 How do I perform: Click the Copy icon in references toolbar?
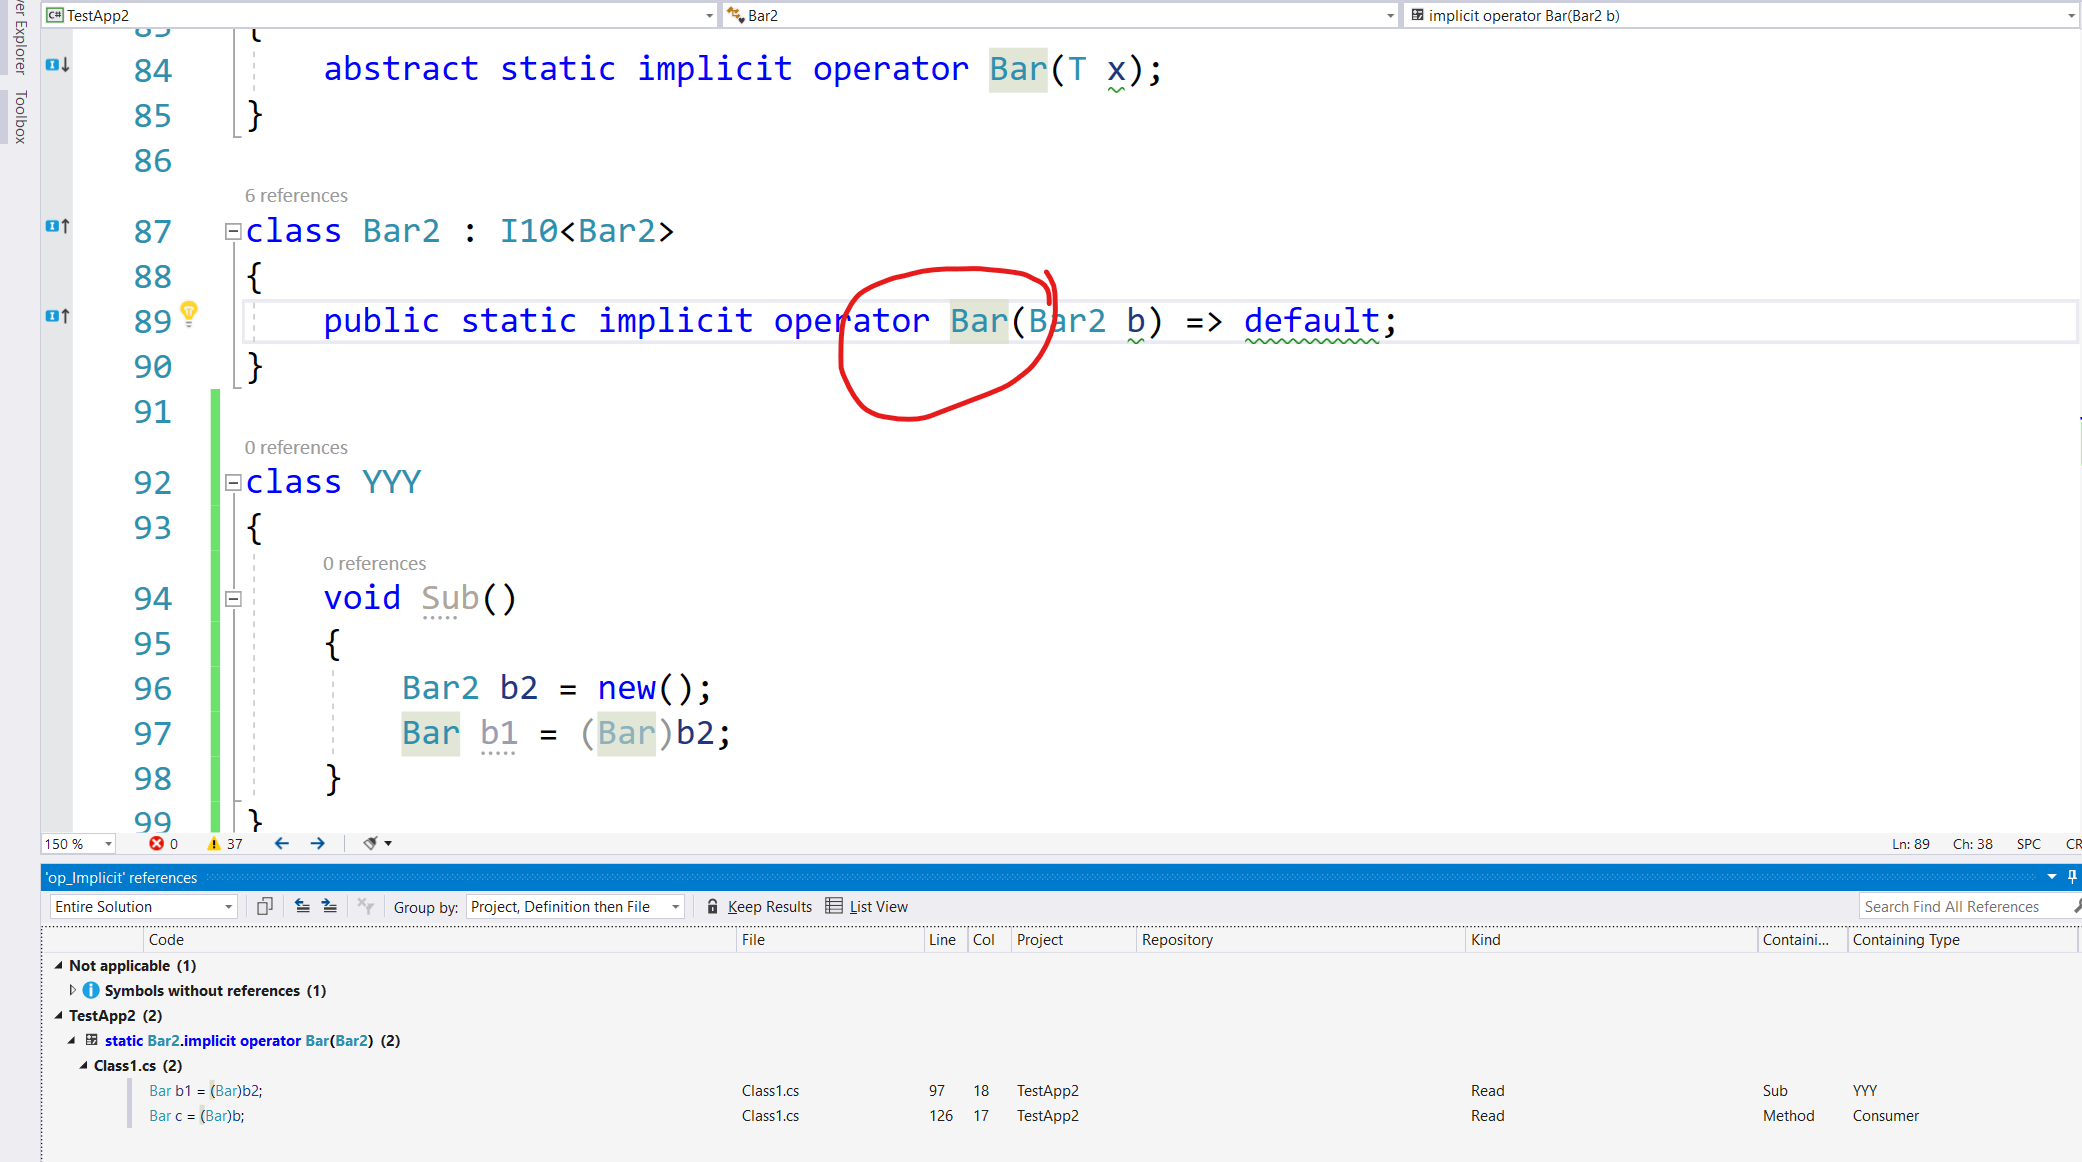tap(265, 907)
